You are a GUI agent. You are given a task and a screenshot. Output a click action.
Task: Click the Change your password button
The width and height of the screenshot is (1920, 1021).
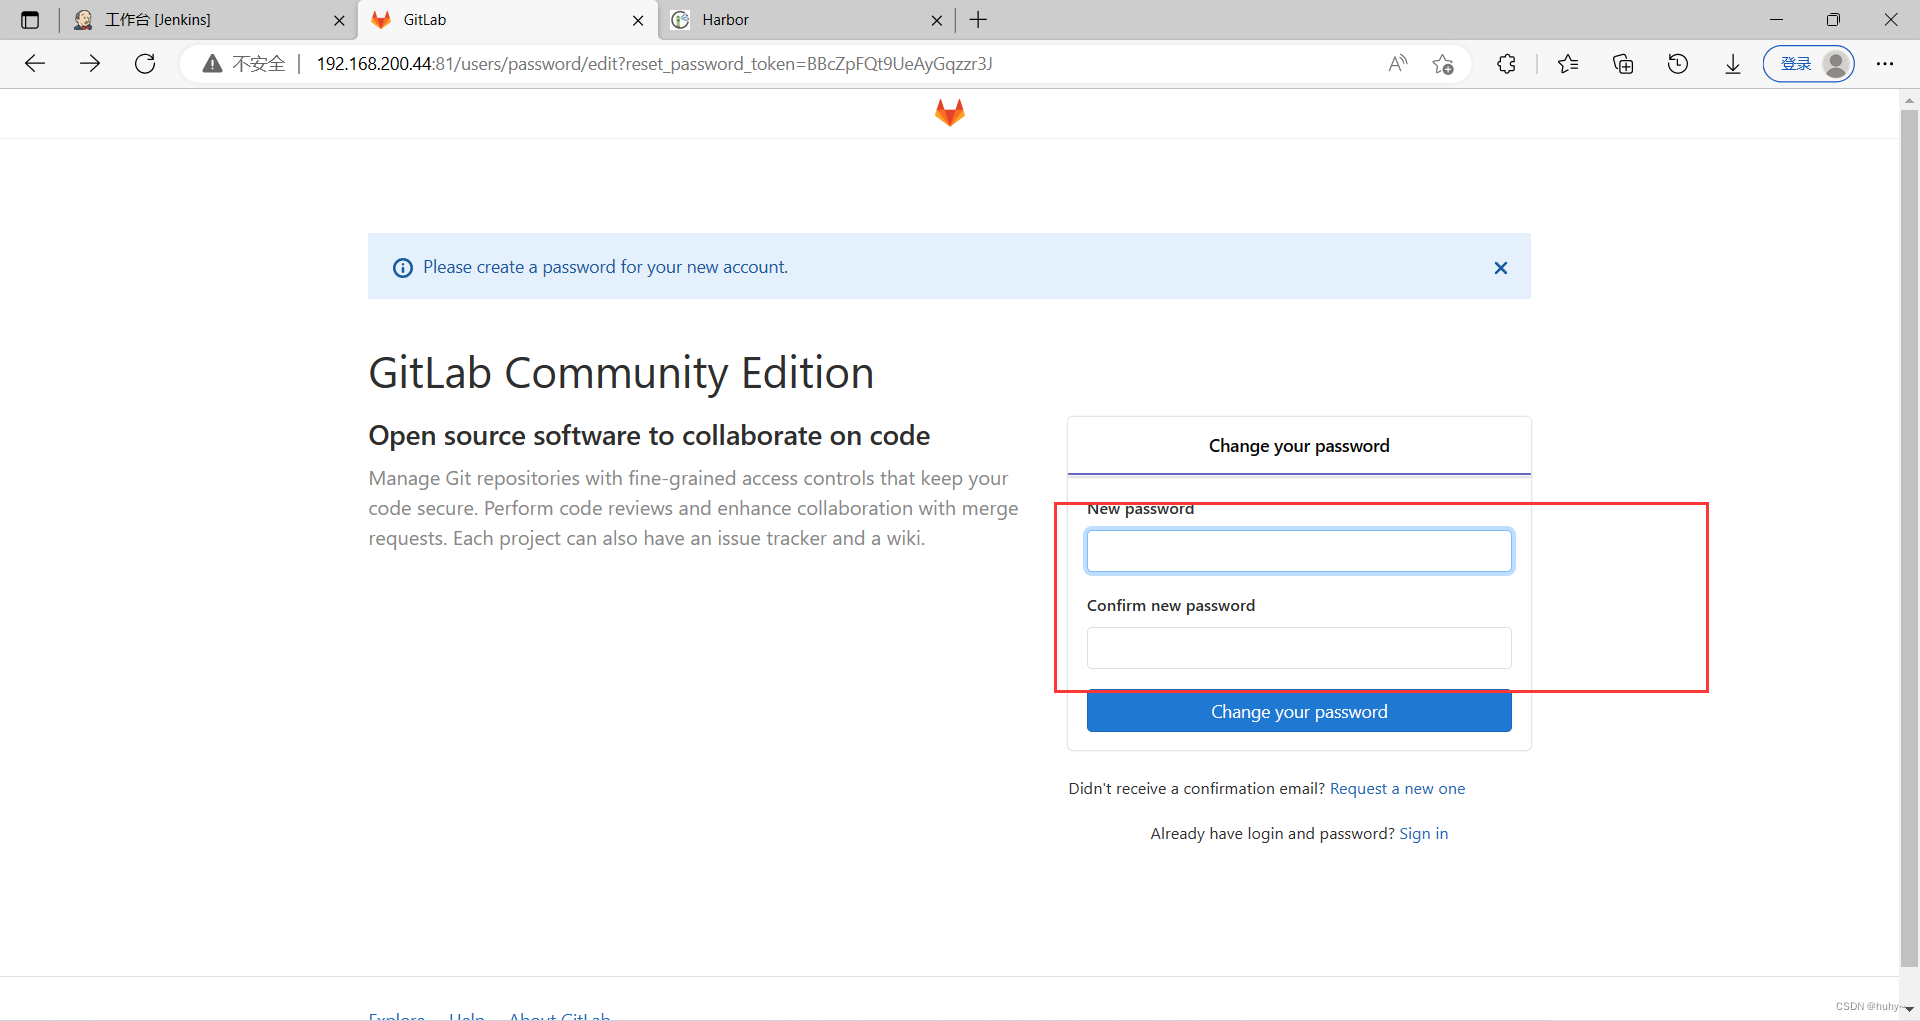coord(1299,712)
